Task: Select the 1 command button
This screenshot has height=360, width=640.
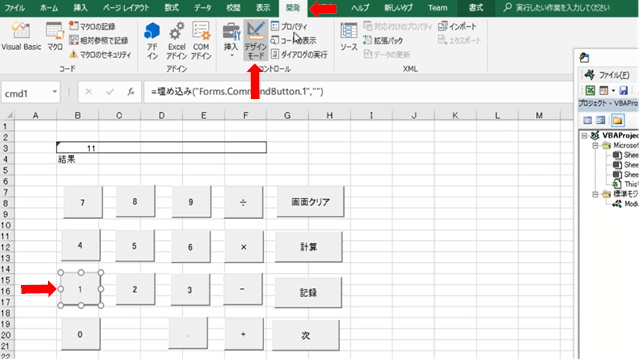Action: point(80,289)
